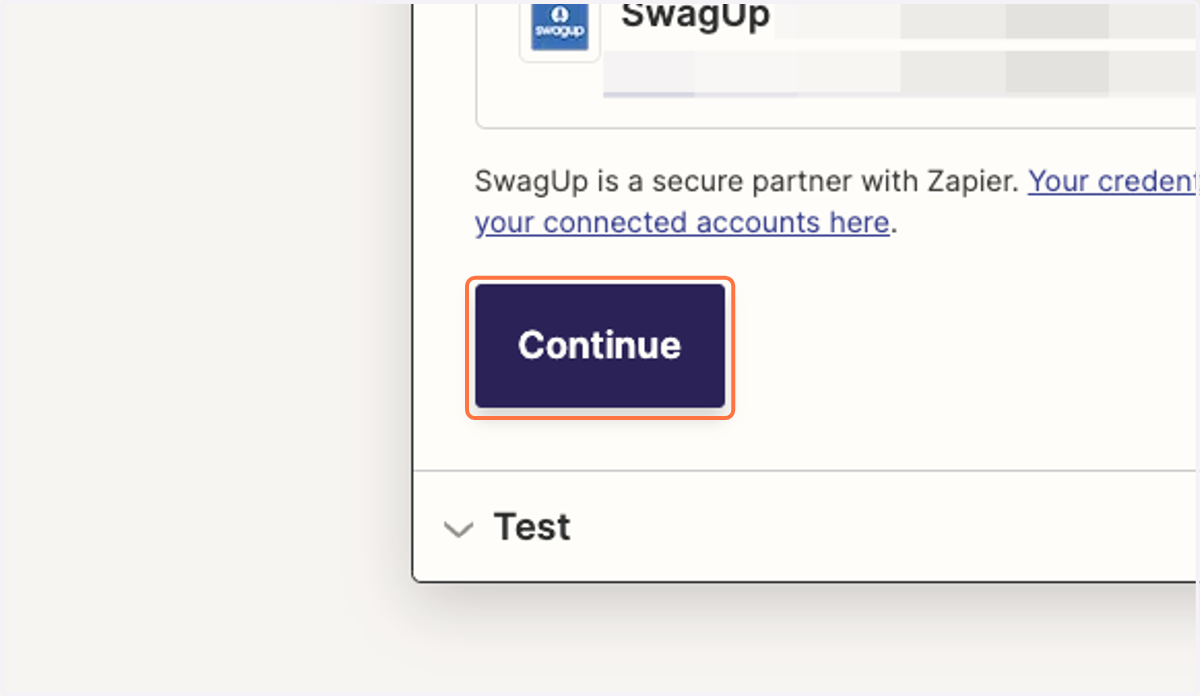Expand the Test section chevron

click(x=458, y=529)
